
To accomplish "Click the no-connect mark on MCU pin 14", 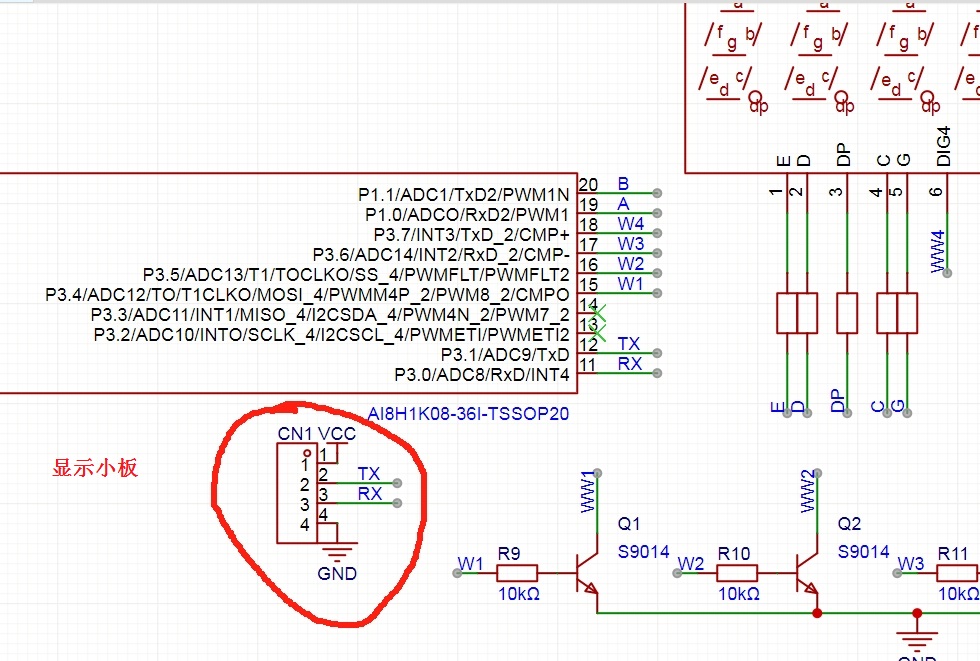I will [x=598, y=312].
